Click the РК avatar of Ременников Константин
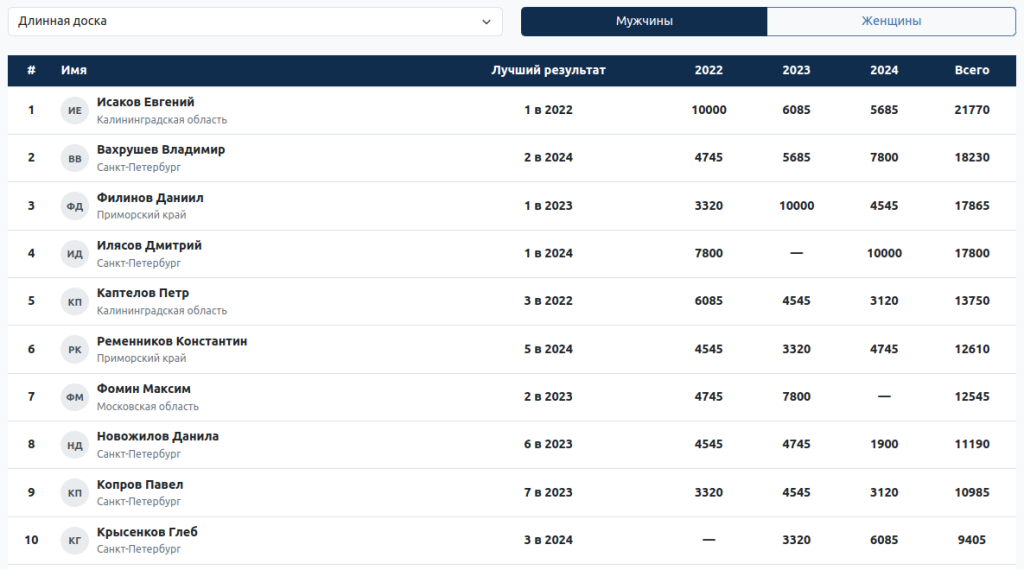 pyautogui.click(x=75, y=350)
